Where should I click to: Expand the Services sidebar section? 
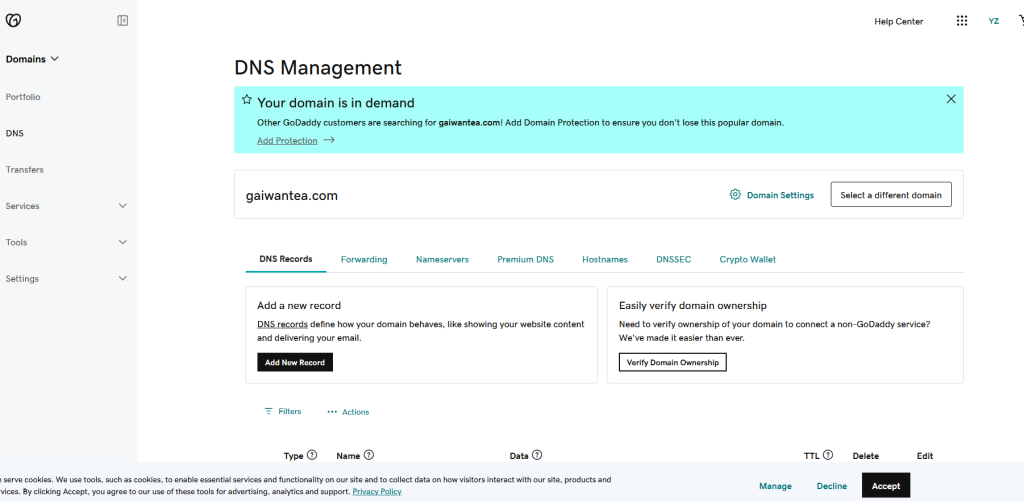coord(122,206)
